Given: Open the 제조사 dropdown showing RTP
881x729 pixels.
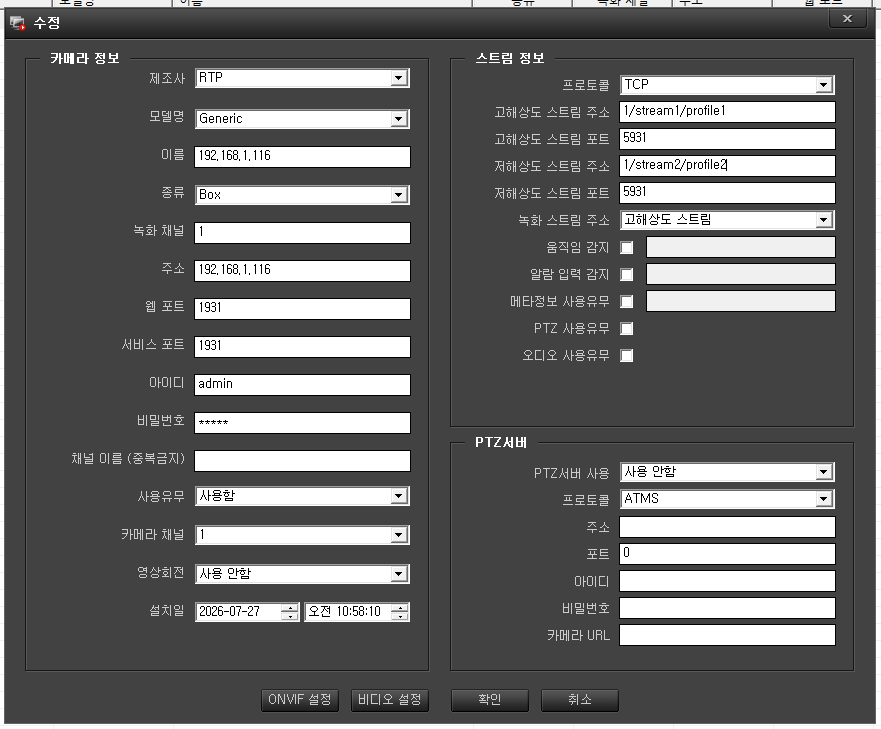Looking at the screenshot, I should pos(399,78).
